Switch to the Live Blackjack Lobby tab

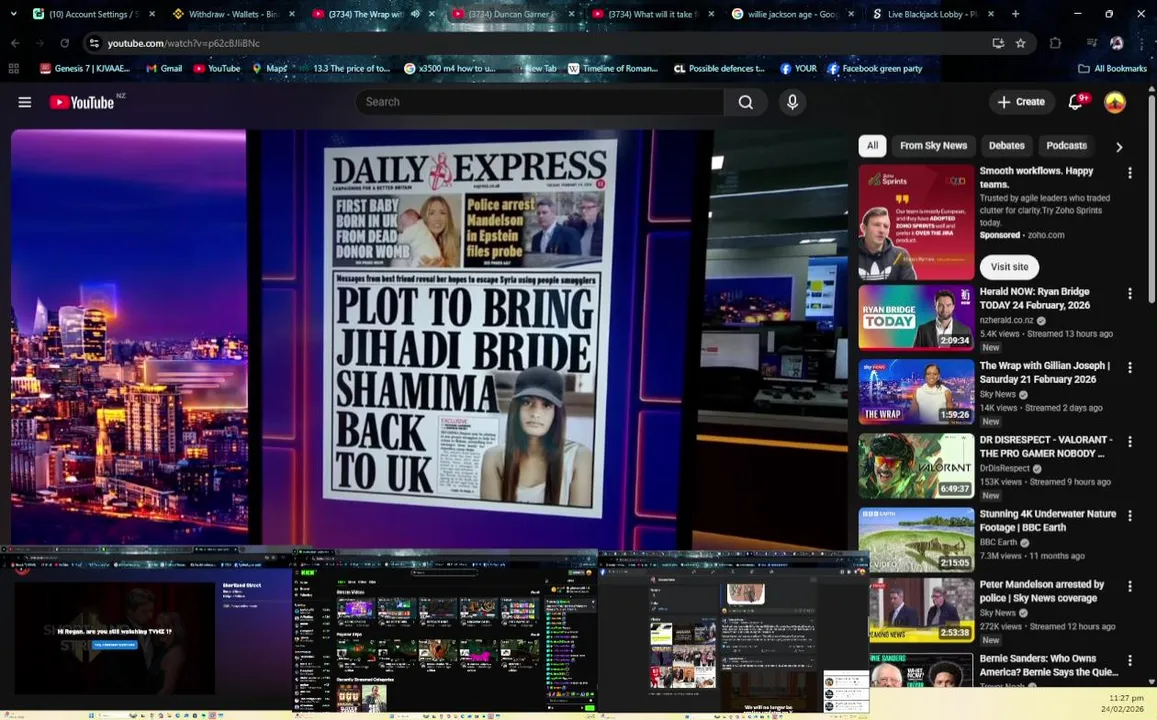click(x=931, y=14)
